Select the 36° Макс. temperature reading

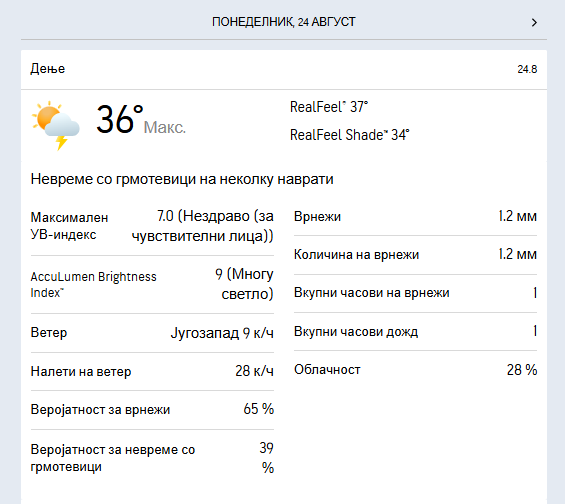pyautogui.click(x=141, y=120)
